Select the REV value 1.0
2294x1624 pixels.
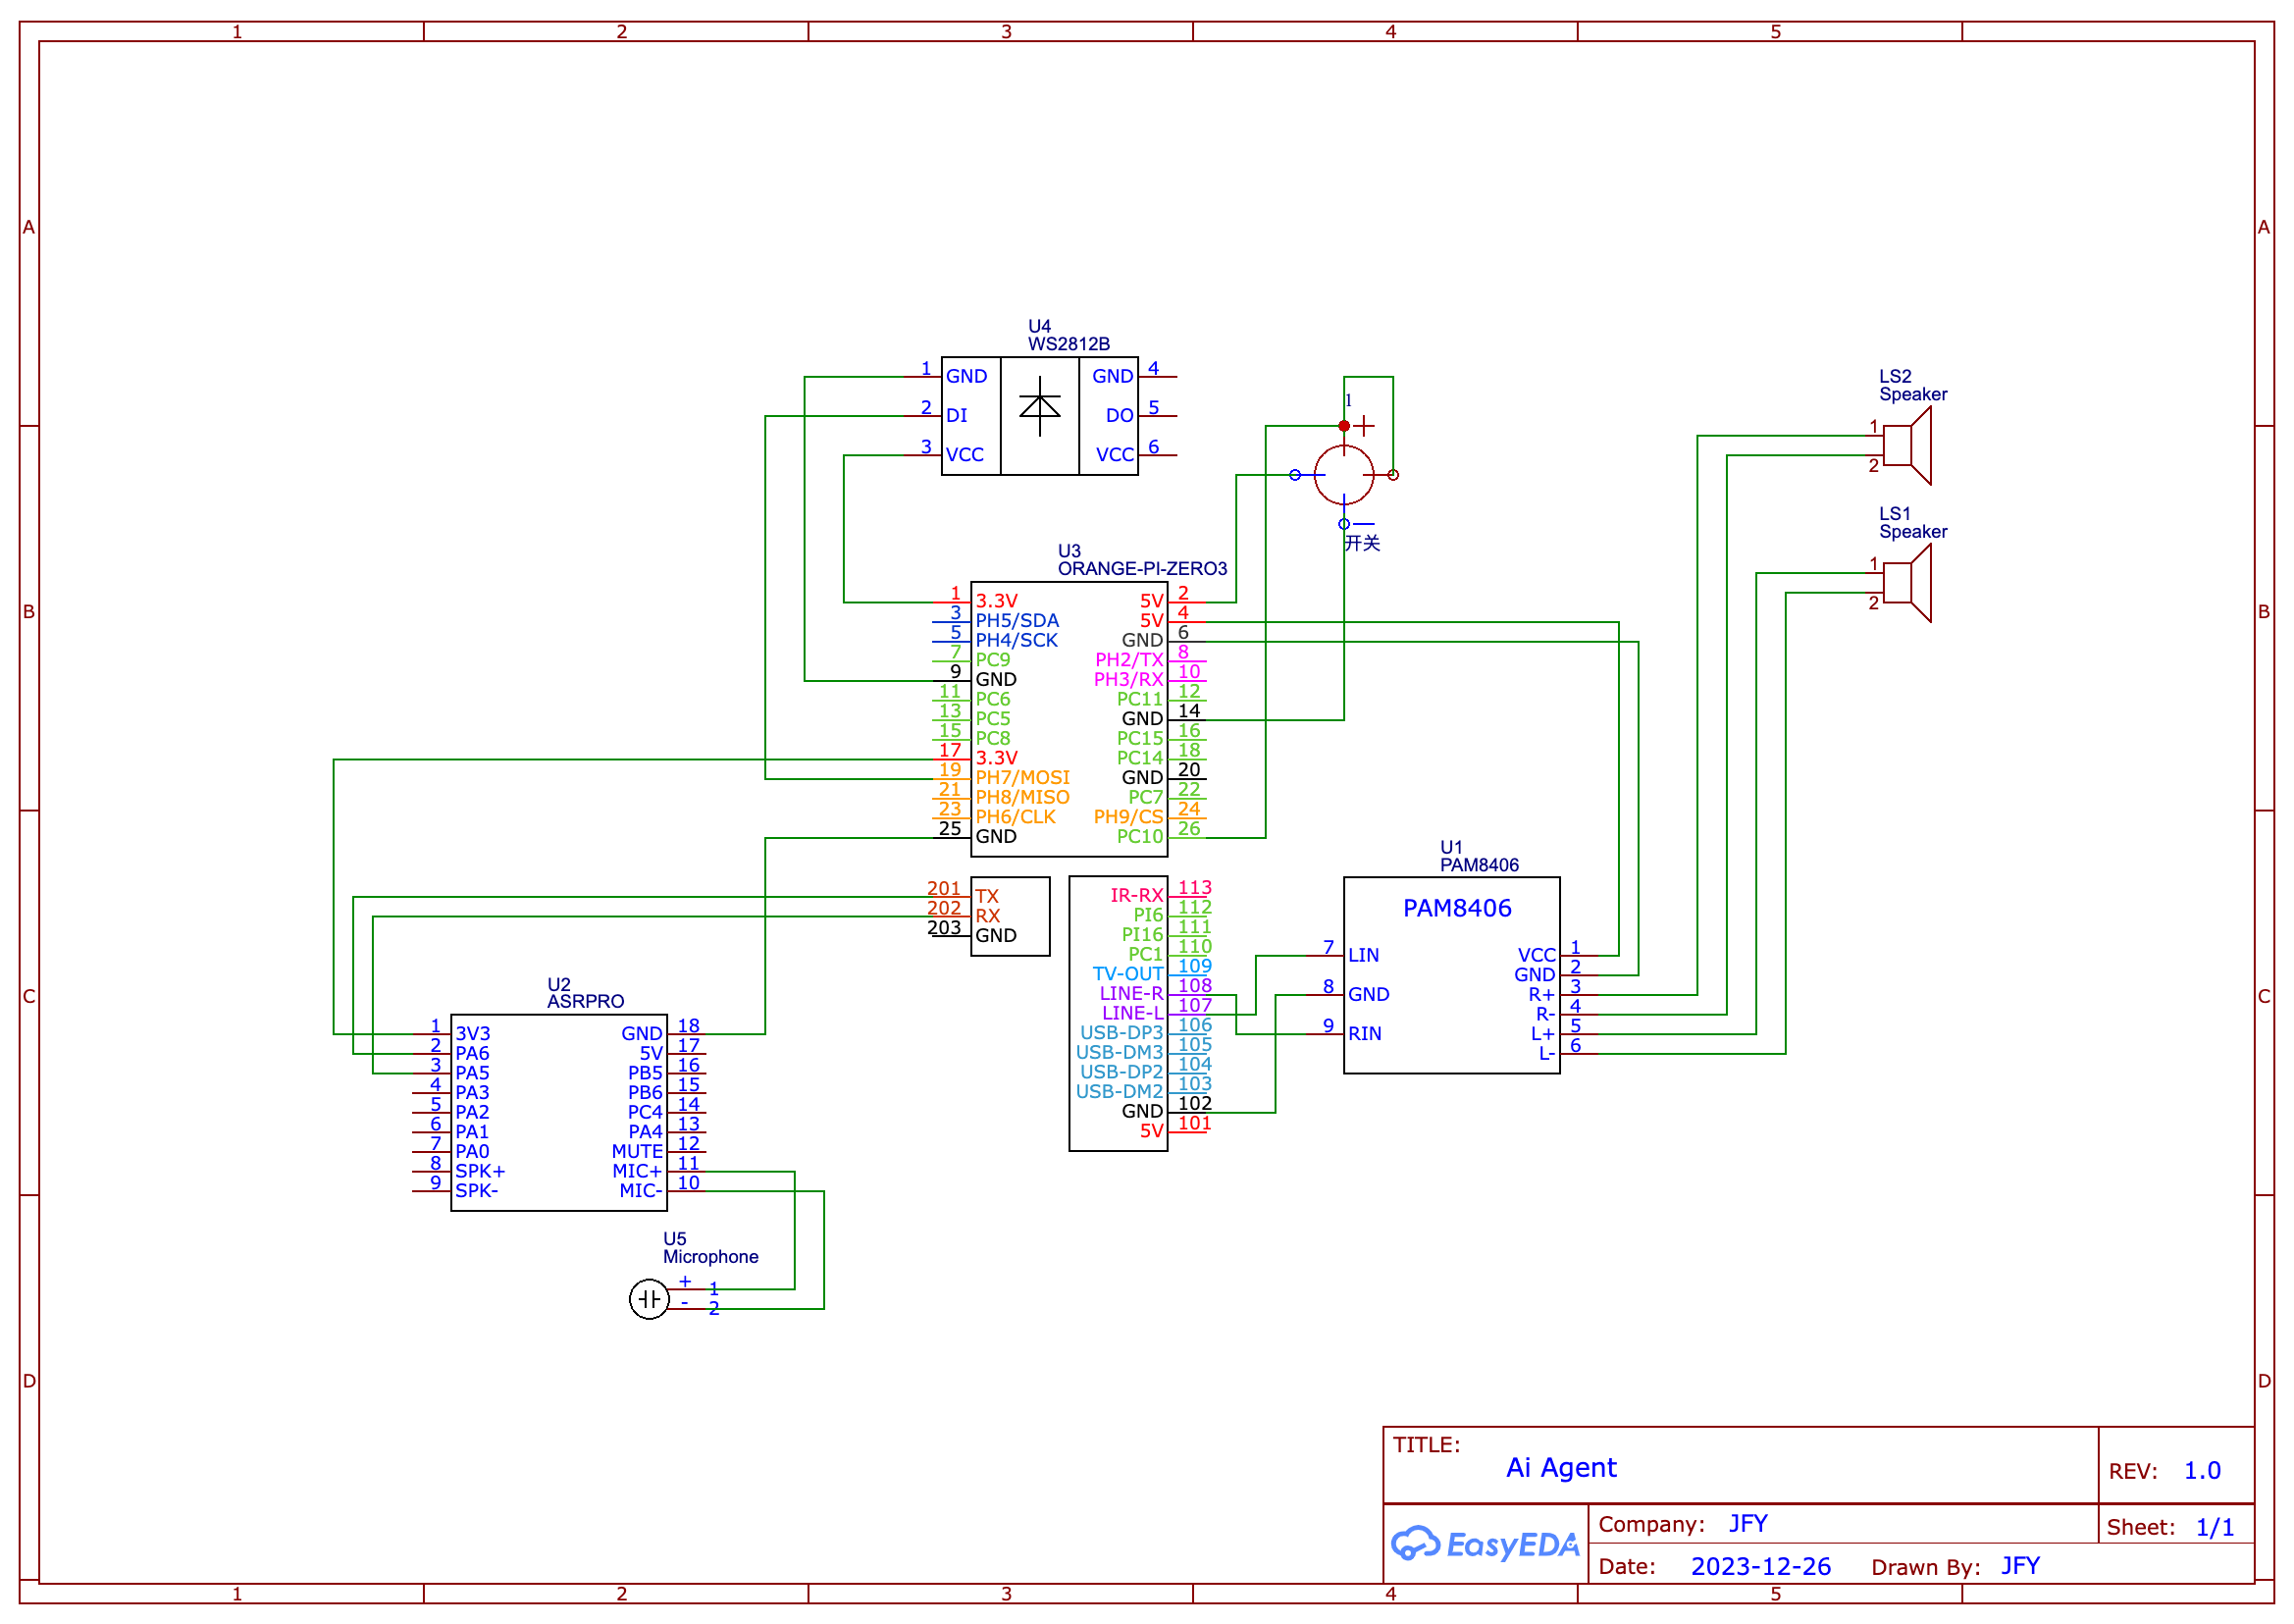click(x=2202, y=1471)
